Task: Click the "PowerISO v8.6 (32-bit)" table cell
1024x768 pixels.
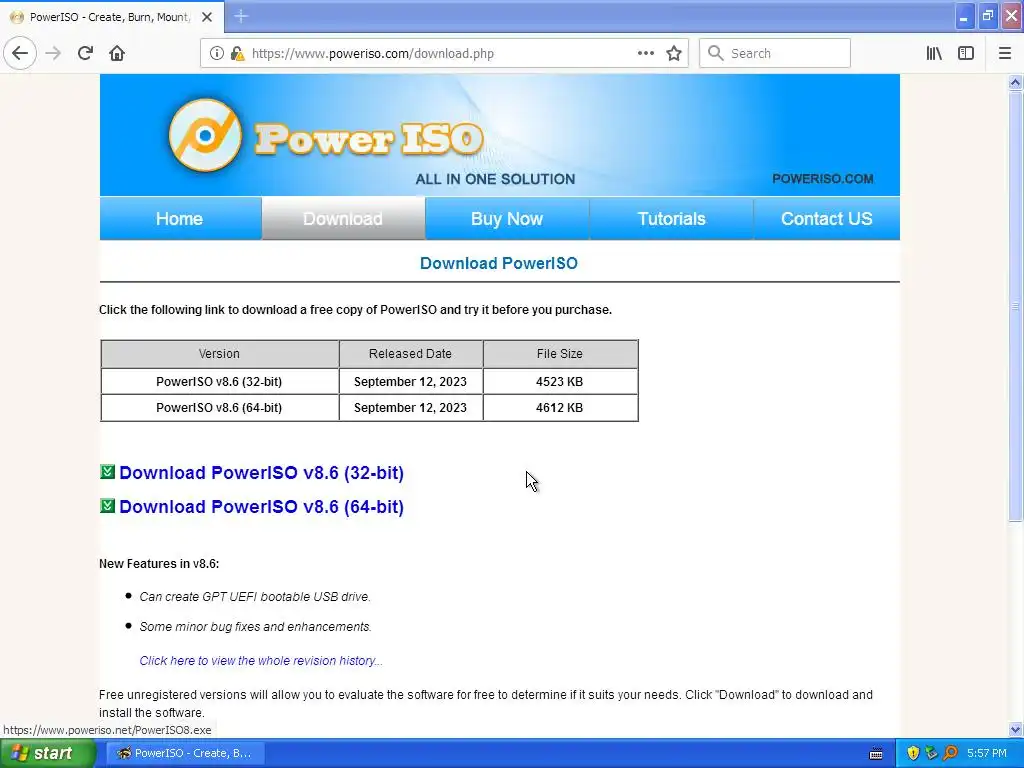Action: [219, 381]
